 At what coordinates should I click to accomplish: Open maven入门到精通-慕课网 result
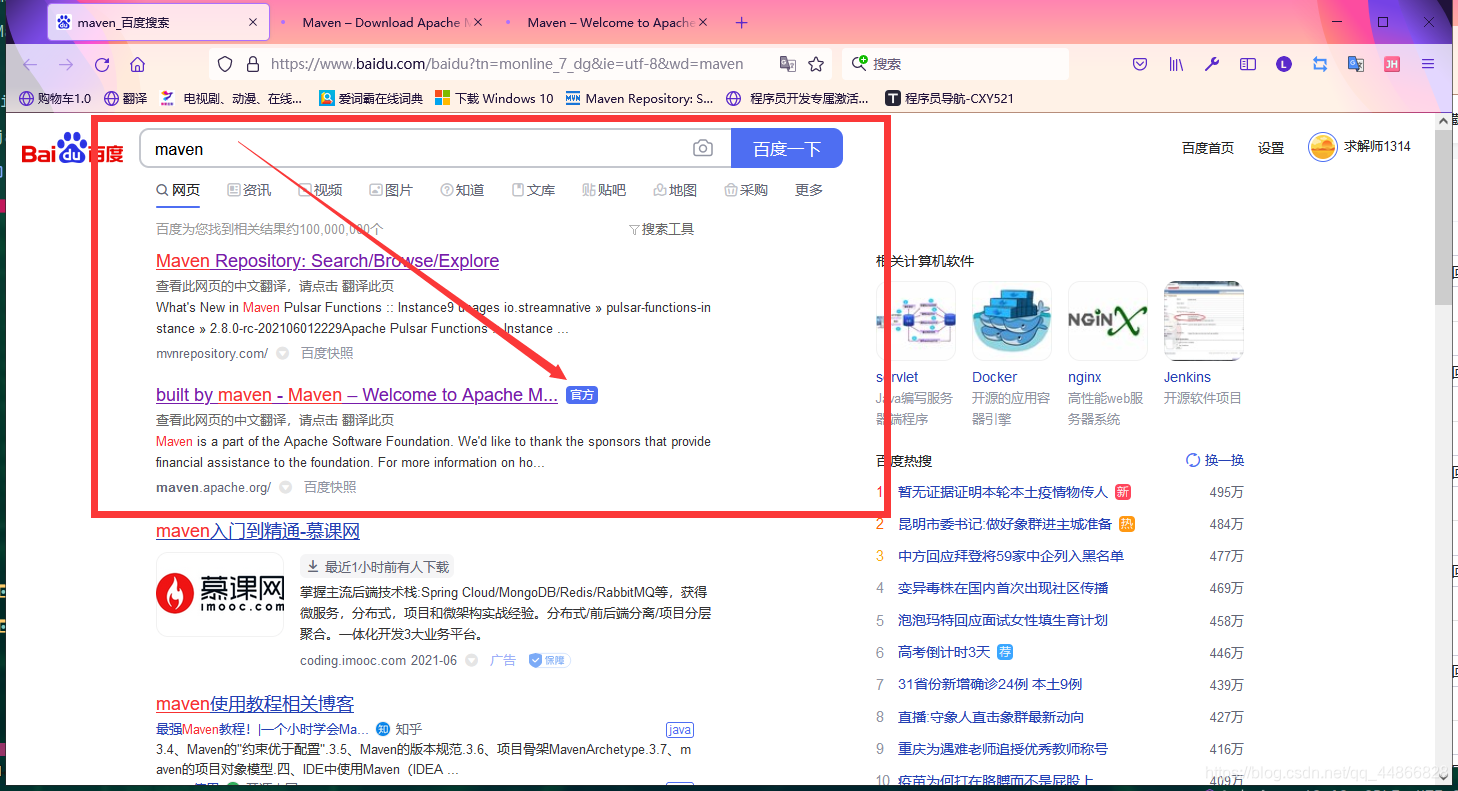pos(257,531)
